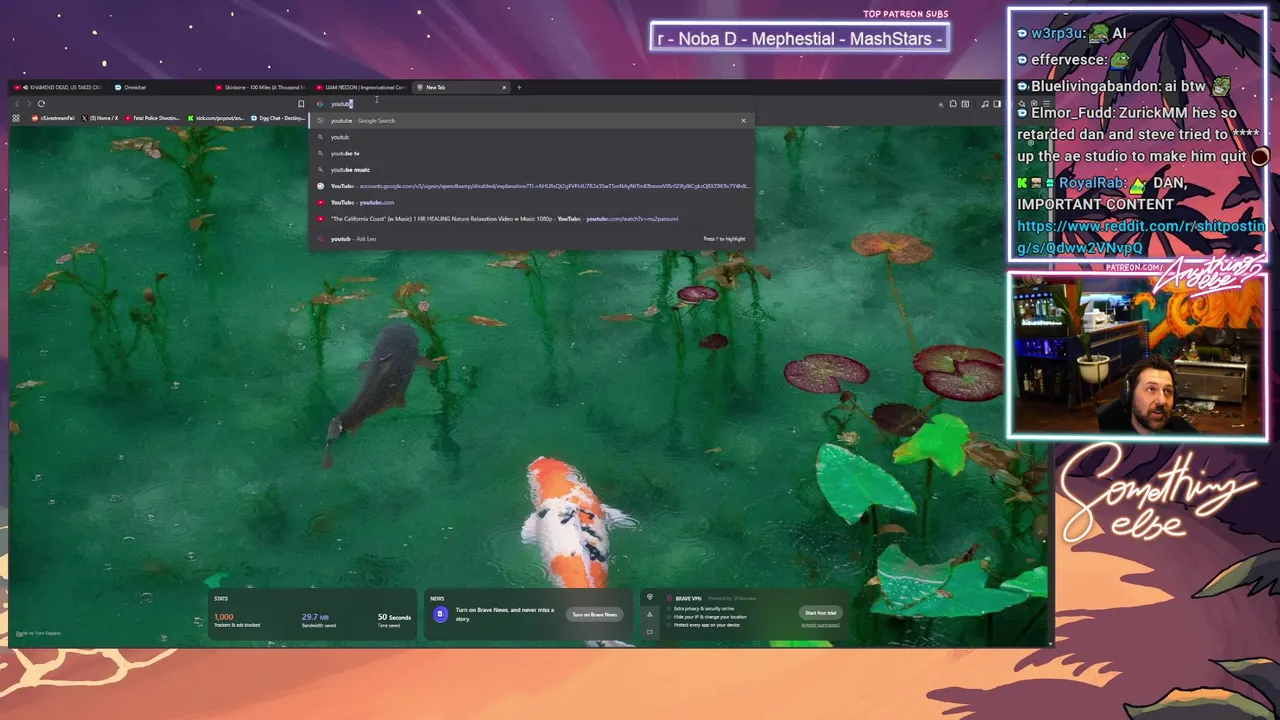Open The California Coast video suggestion

tap(530, 219)
